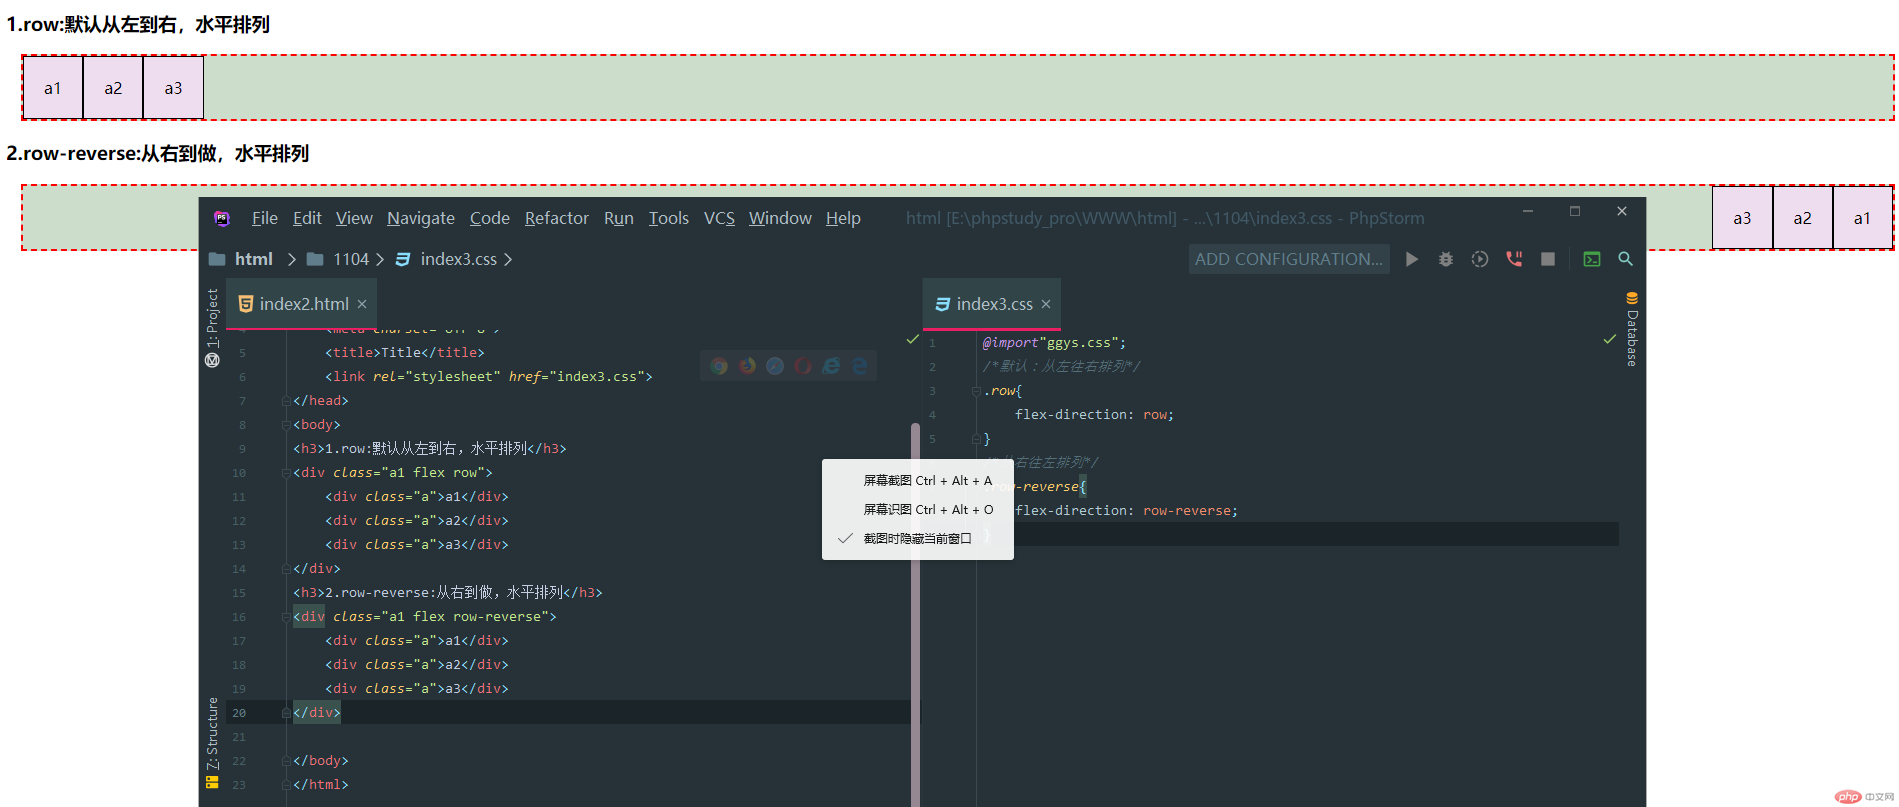Select 屏幕截图 Ctrl+Alt+A menu entry
Image resolution: width=1899 pixels, height=807 pixels.
(918, 481)
